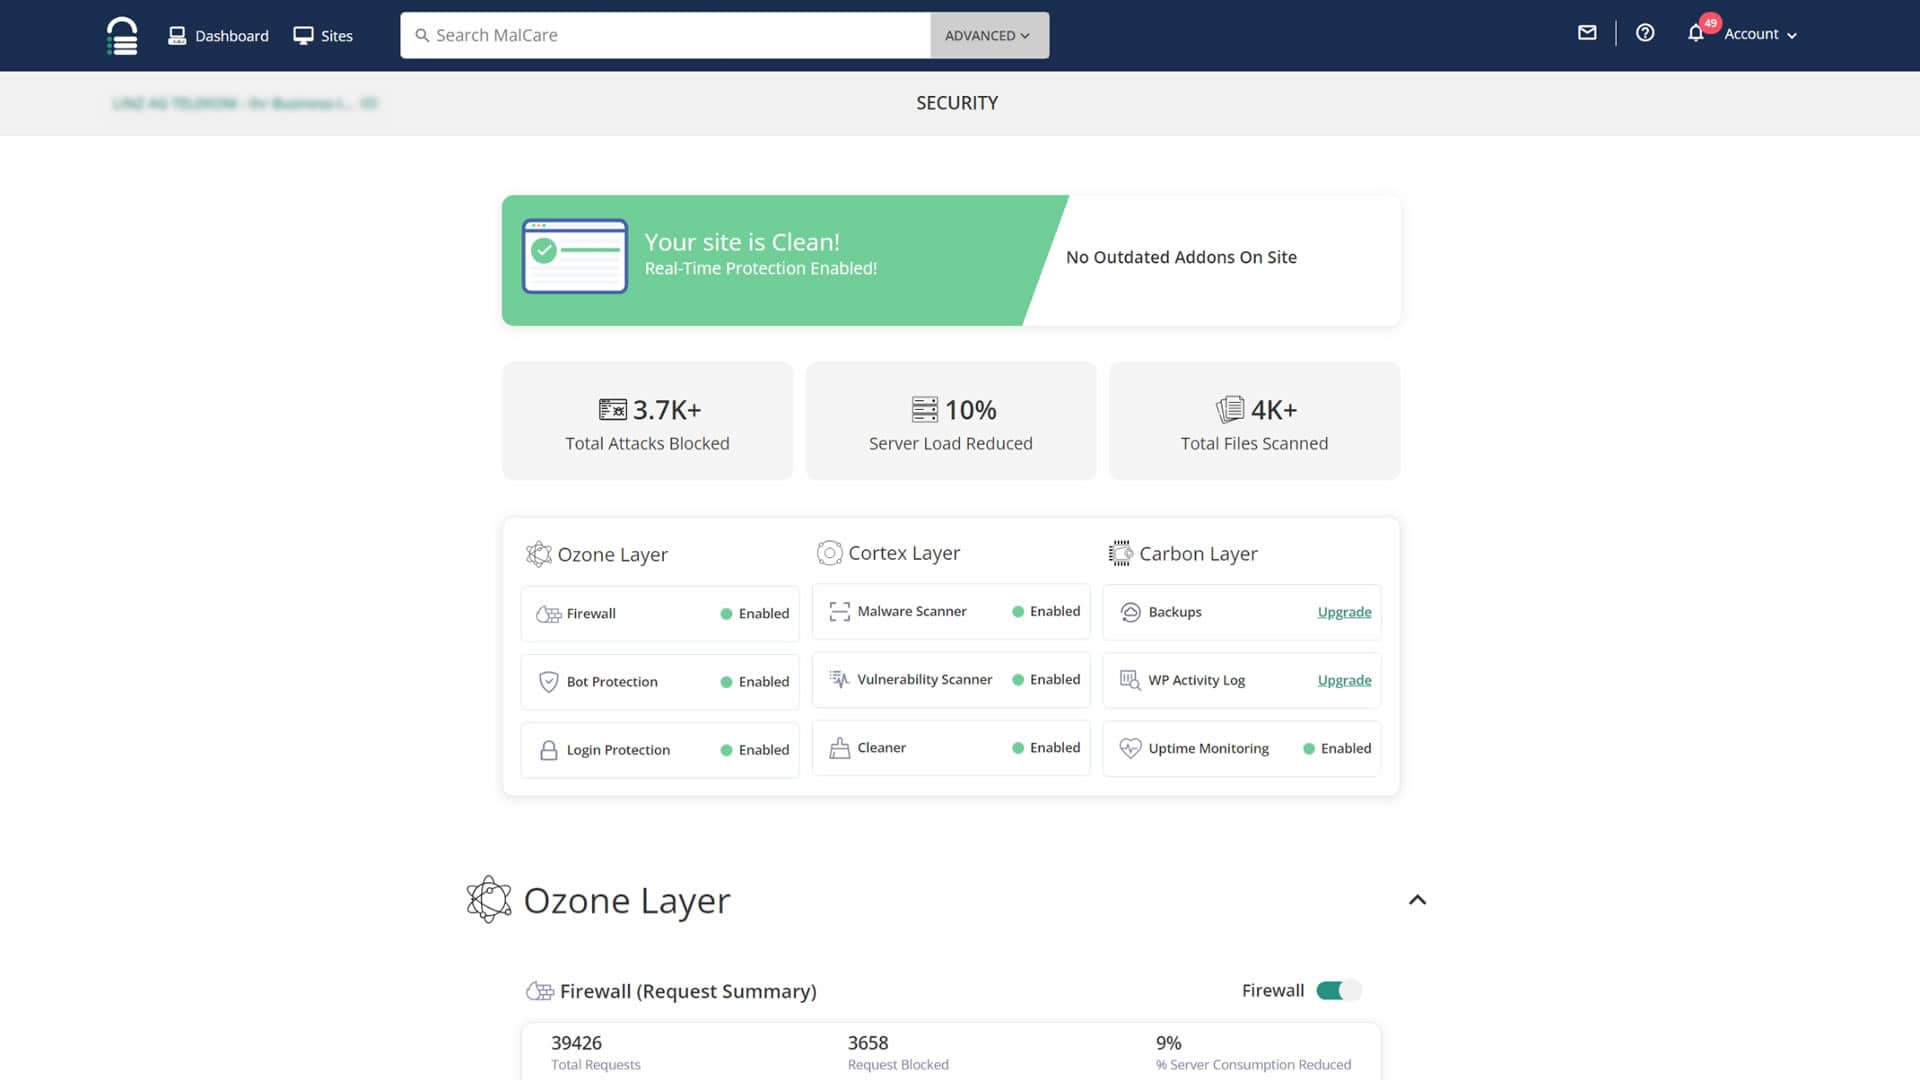
Task: Open the notifications bell icon
Action: [1696, 34]
